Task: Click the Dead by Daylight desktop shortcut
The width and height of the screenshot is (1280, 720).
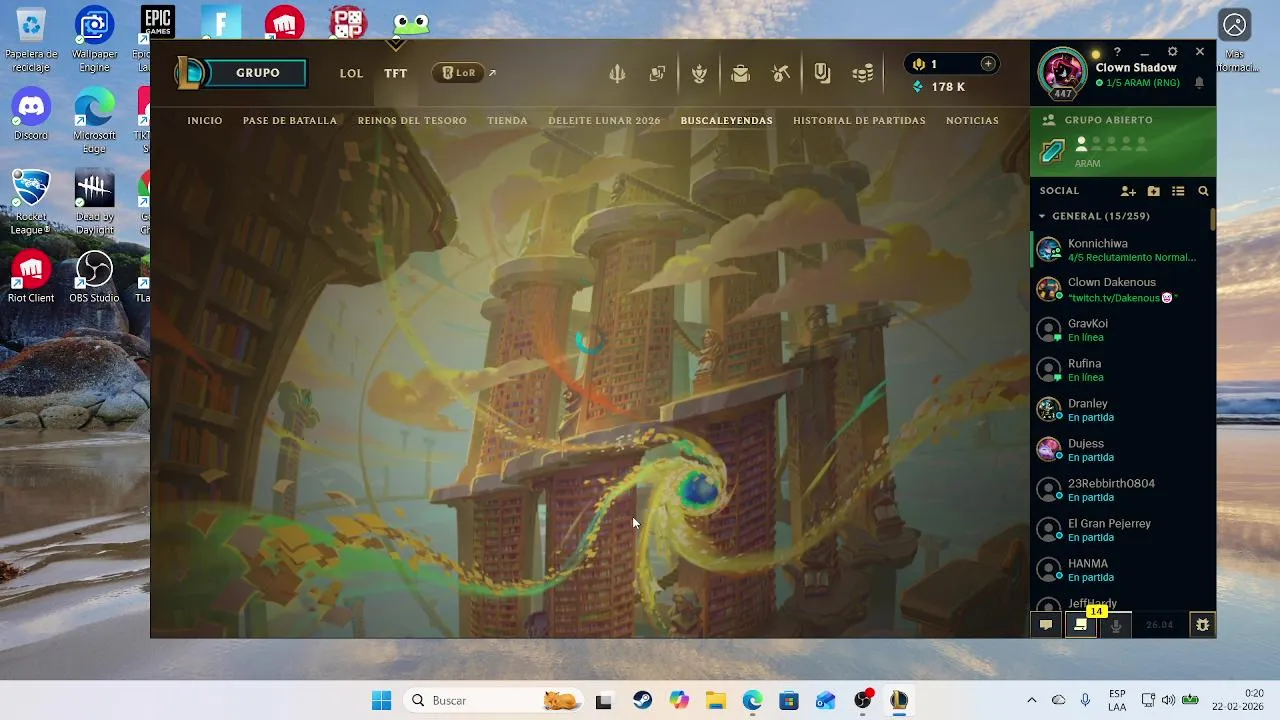Action: (x=94, y=201)
